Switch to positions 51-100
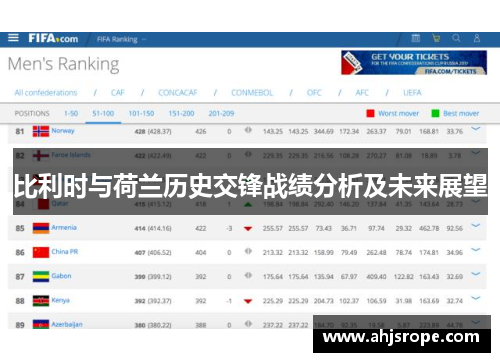The image size is (500, 362). point(103,114)
